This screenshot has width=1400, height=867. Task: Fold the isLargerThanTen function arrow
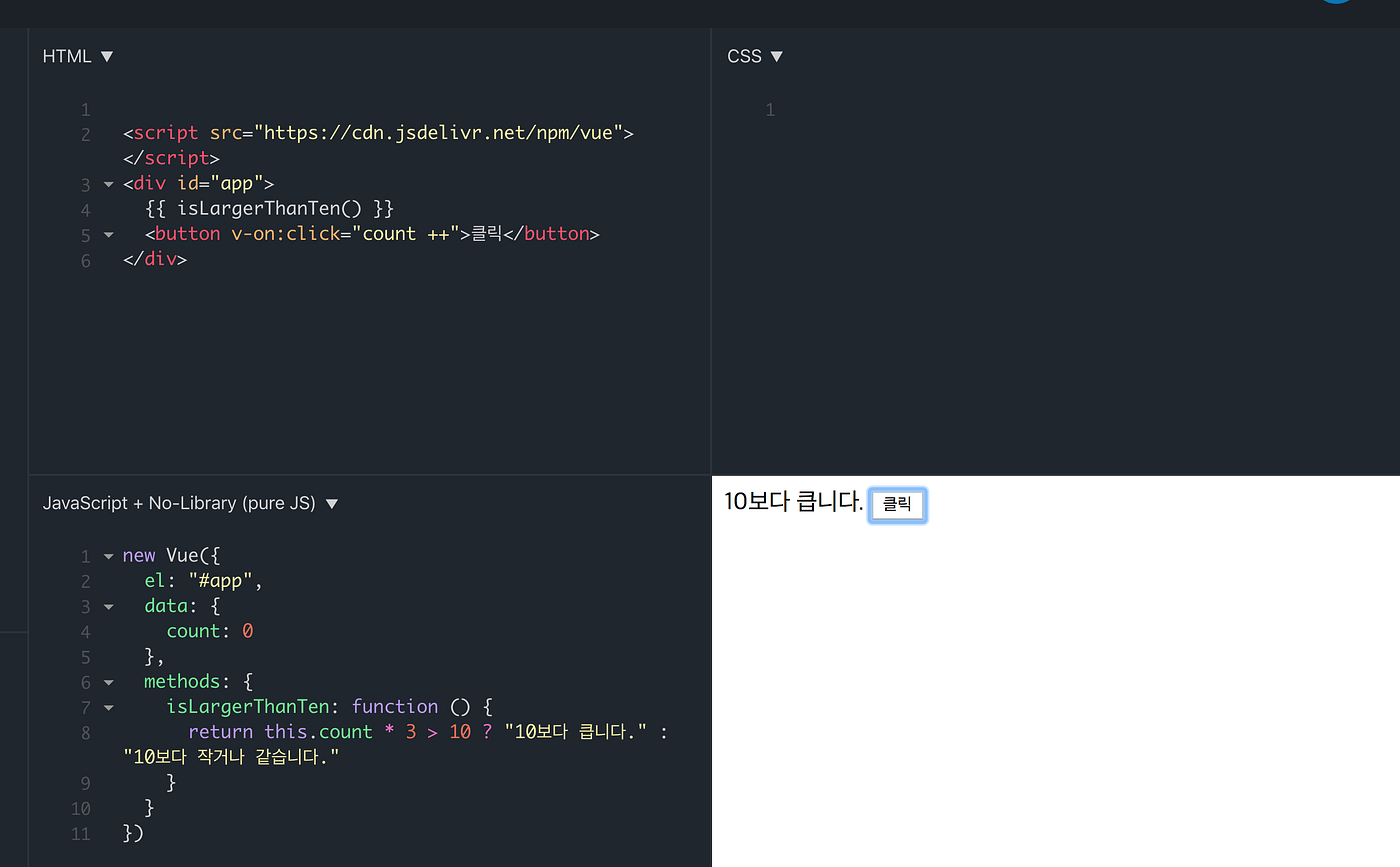[109, 707]
